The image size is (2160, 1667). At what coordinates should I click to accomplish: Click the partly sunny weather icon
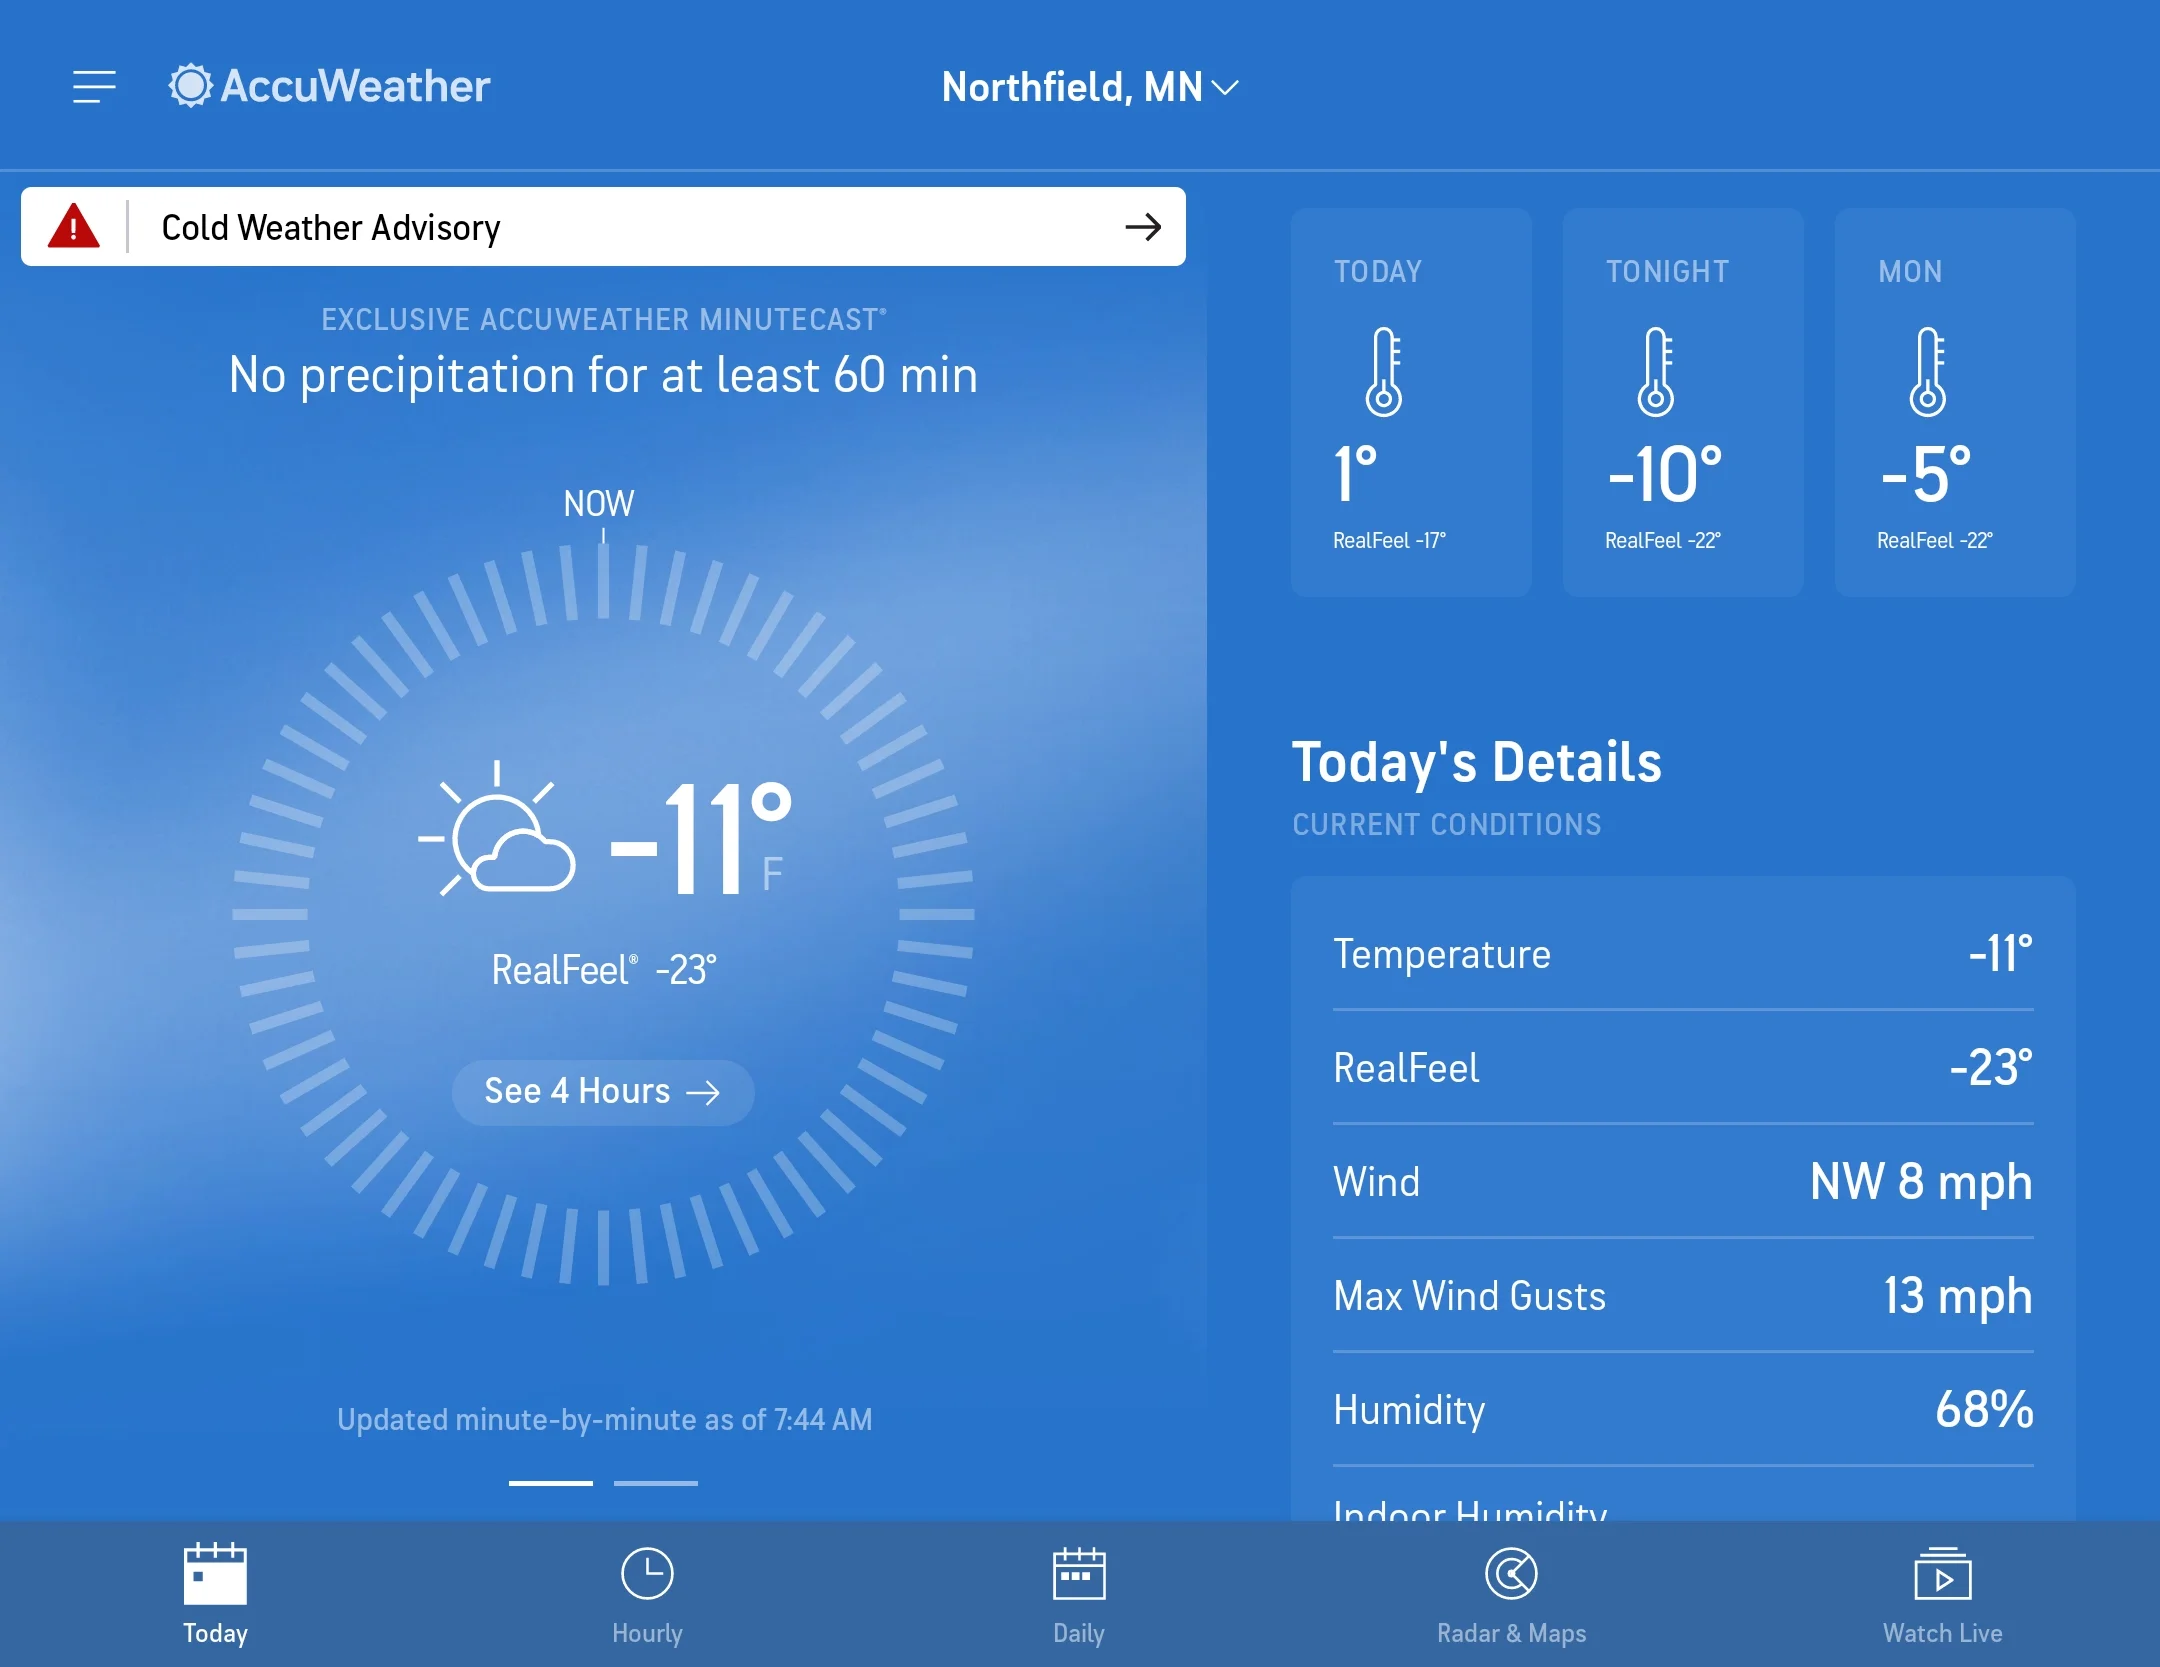(497, 829)
